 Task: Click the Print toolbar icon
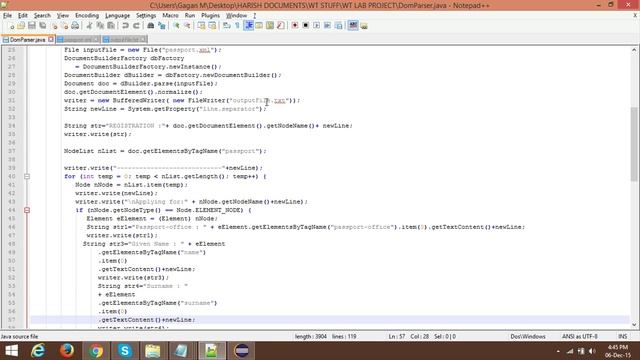[75, 26]
